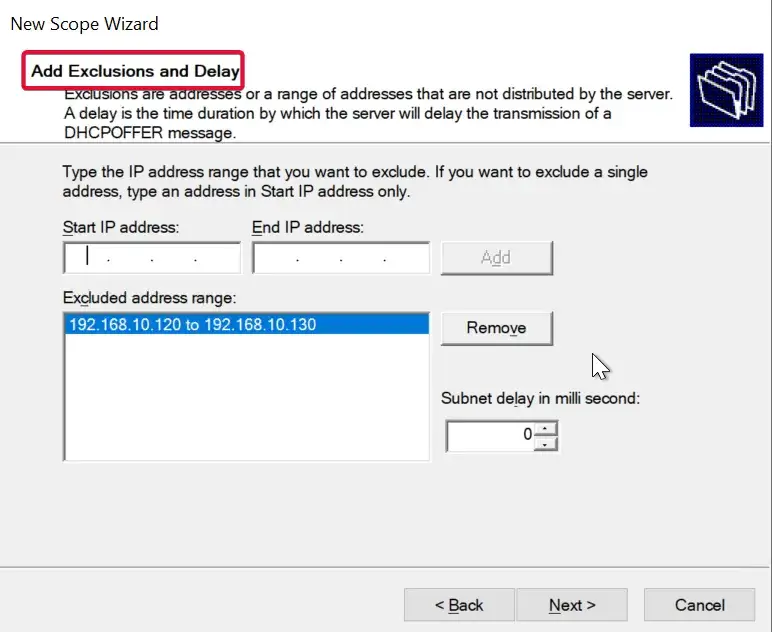Click empty space in excluded address list
773x632 pixels.
coord(245,400)
